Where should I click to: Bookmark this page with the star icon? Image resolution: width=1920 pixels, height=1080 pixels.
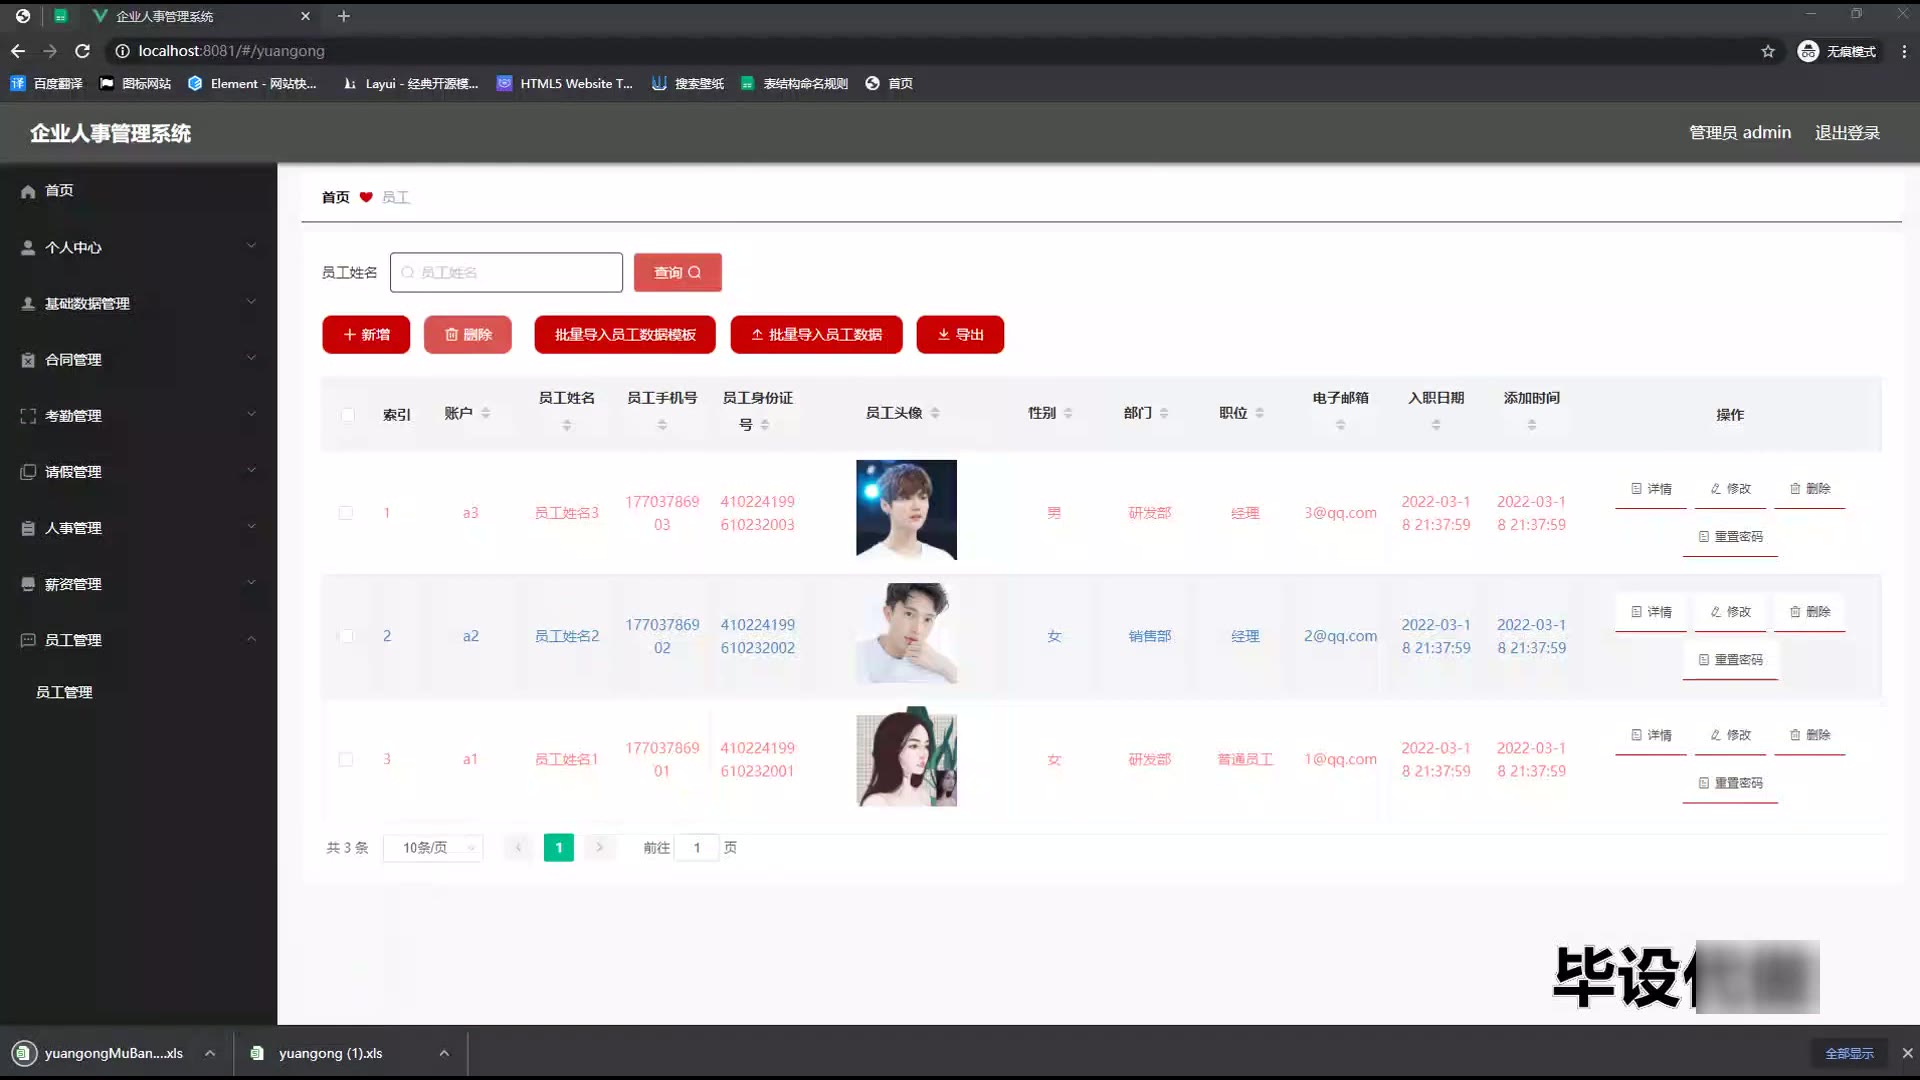1768,51
